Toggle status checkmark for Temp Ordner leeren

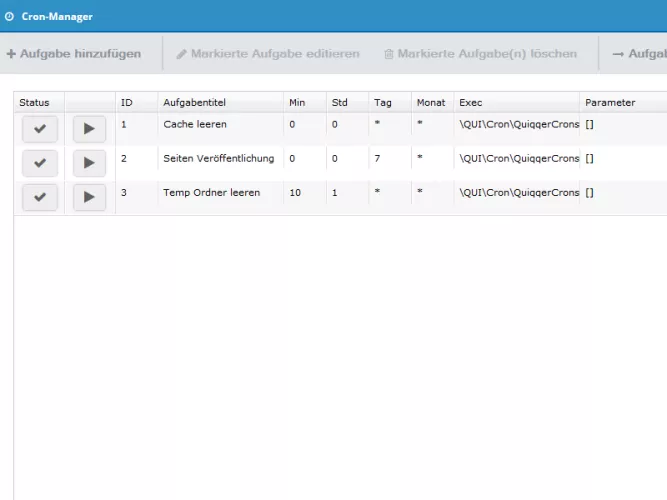click(x=39, y=197)
